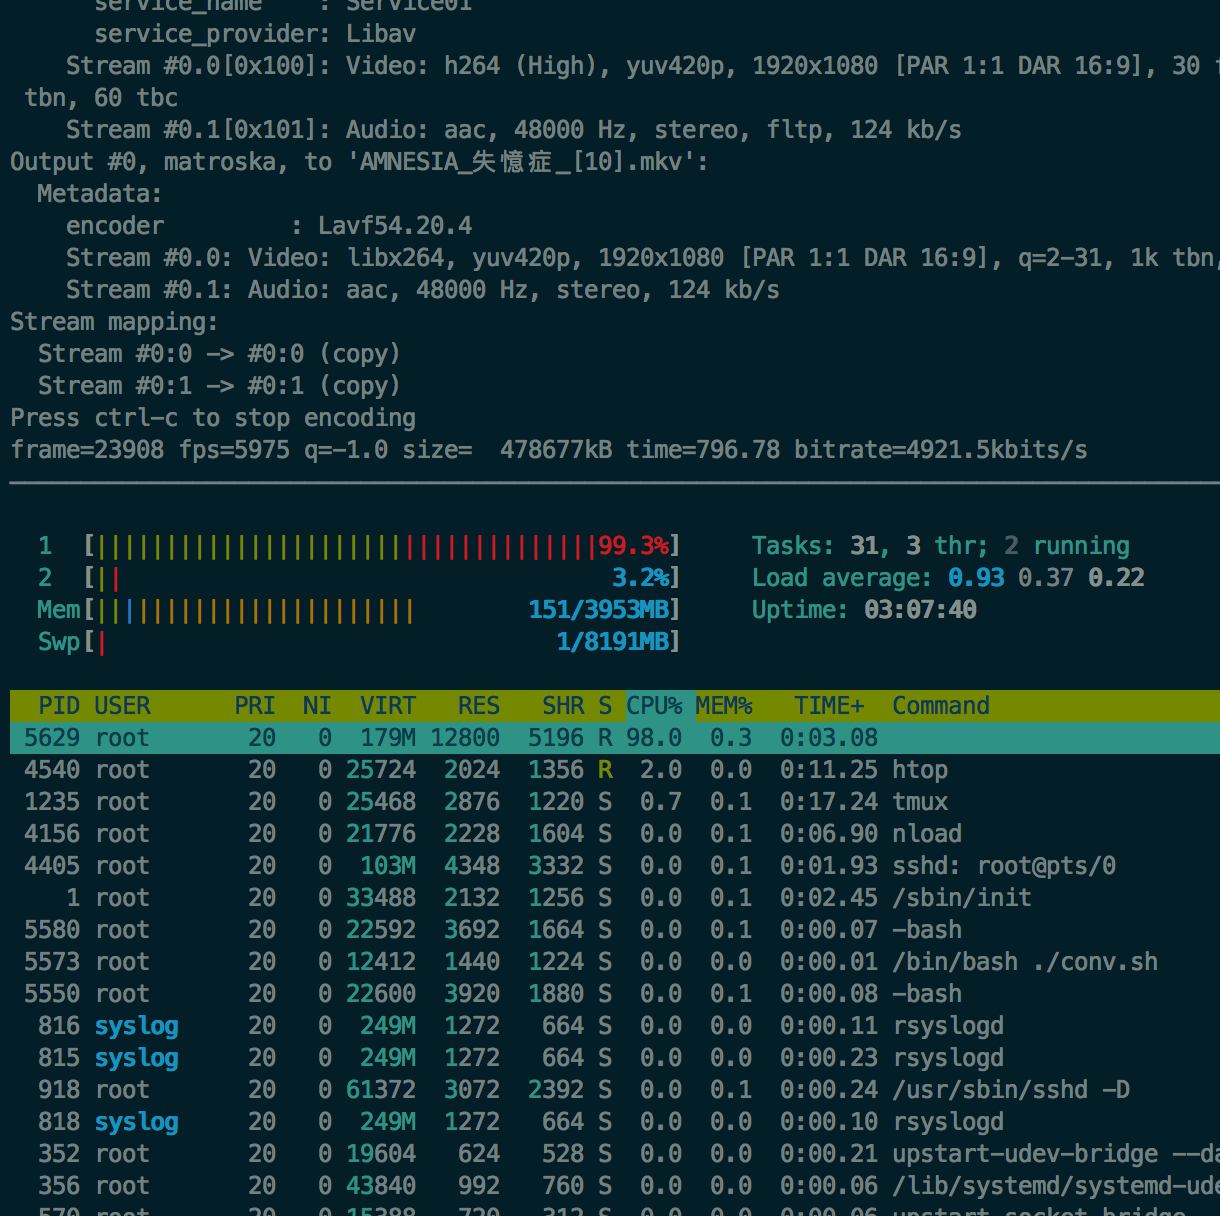Select the -bash process with PID 5580

tap(615, 930)
